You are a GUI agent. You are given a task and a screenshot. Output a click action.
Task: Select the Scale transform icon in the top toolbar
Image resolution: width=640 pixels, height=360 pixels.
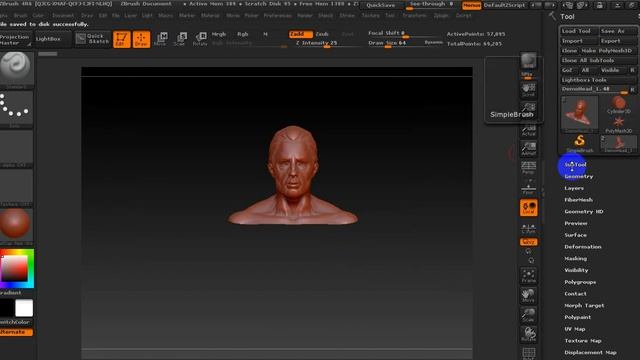coord(180,39)
